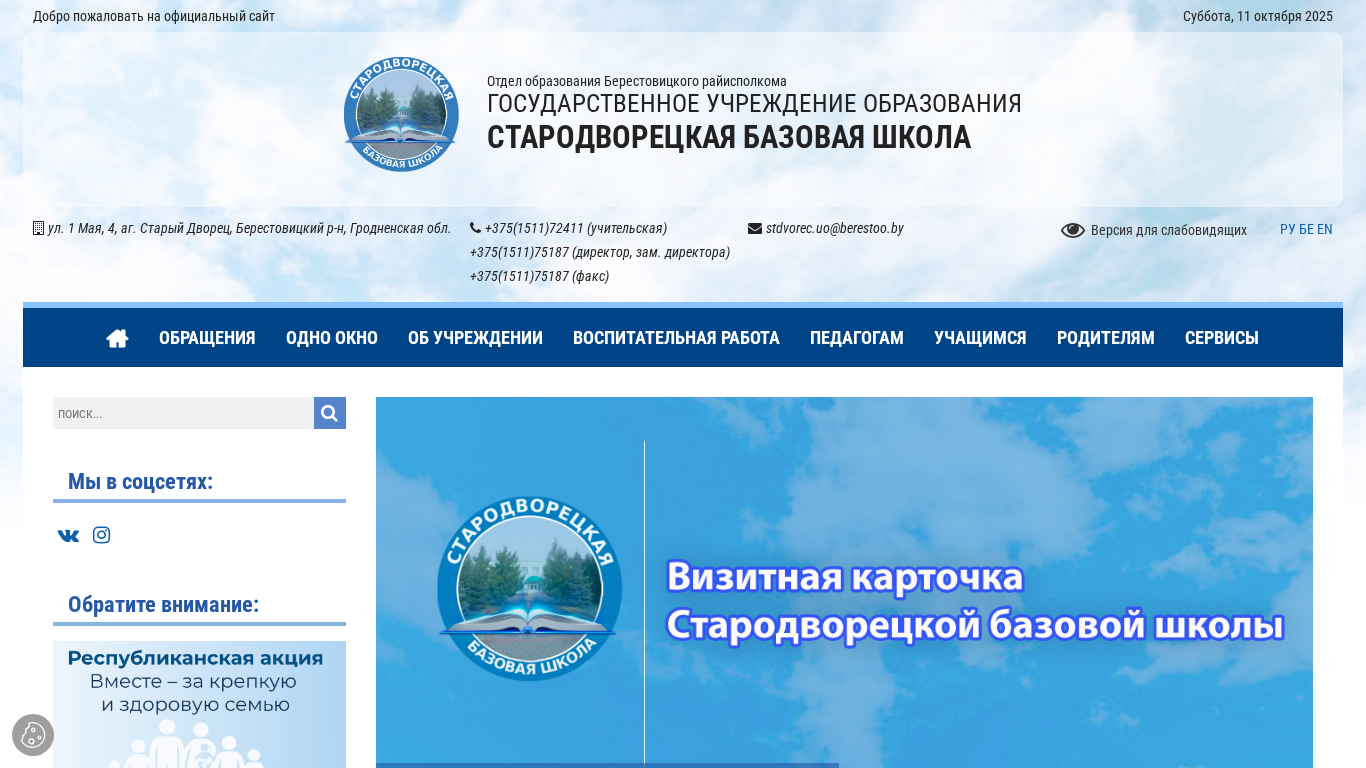Open the Педагогам menu
The width and height of the screenshot is (1366, 768).
click(857, 338)
